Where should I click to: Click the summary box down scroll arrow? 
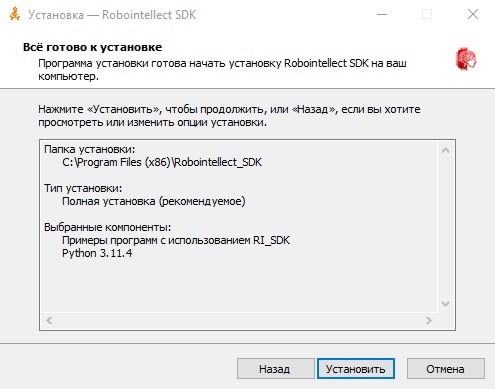coord(446,304)
